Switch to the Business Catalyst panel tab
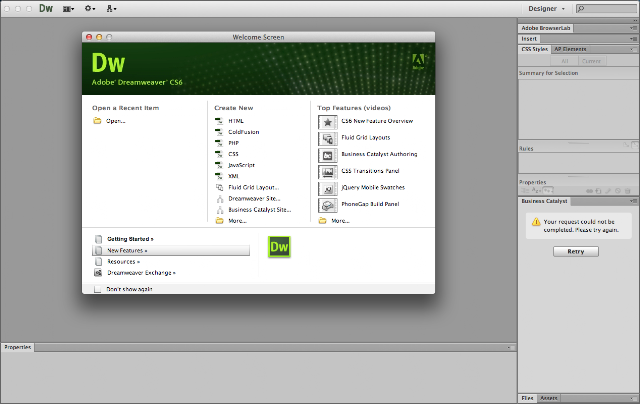Image resolution: width=640 pixels, height=404 pixels. [x=544, y=201]
